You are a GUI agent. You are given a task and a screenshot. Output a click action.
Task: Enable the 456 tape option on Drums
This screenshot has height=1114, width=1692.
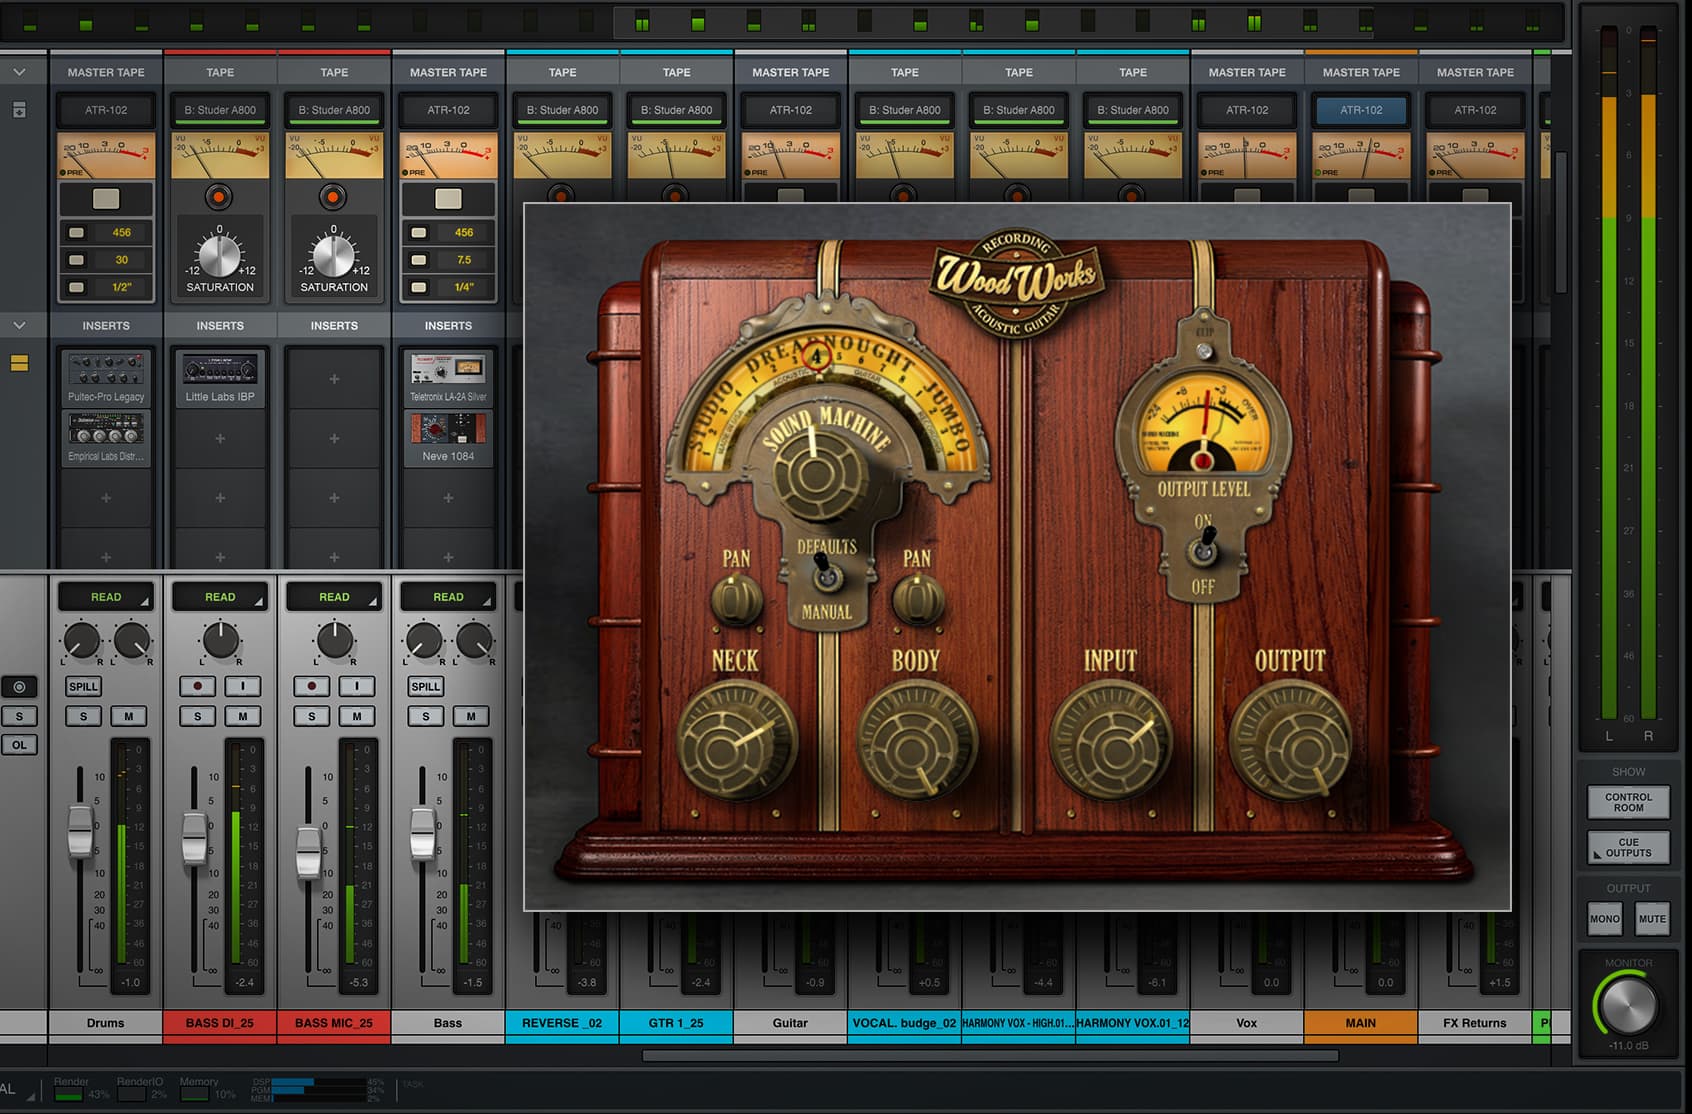[x=77, y=233]
